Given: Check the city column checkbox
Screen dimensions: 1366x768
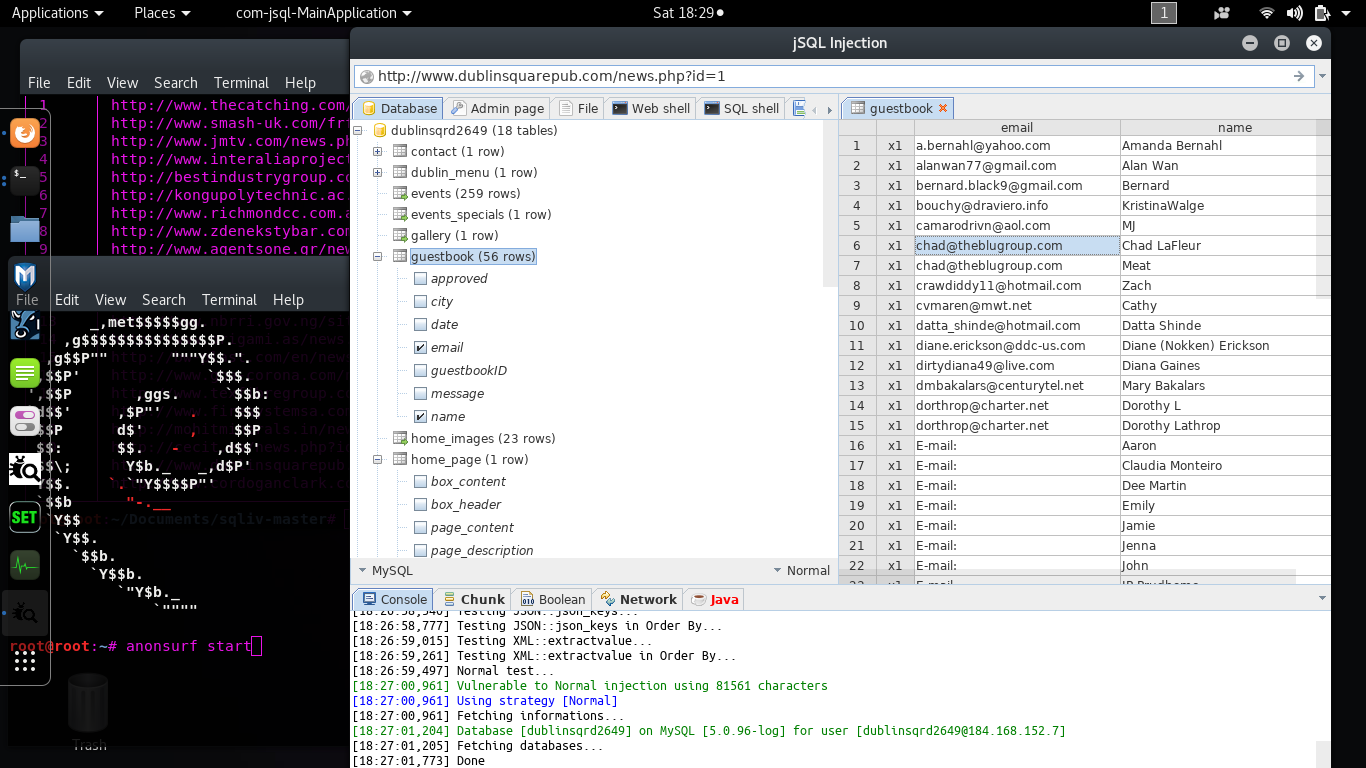Looking at the screenshot, I should pyautogui.click(x=420, y=302).
